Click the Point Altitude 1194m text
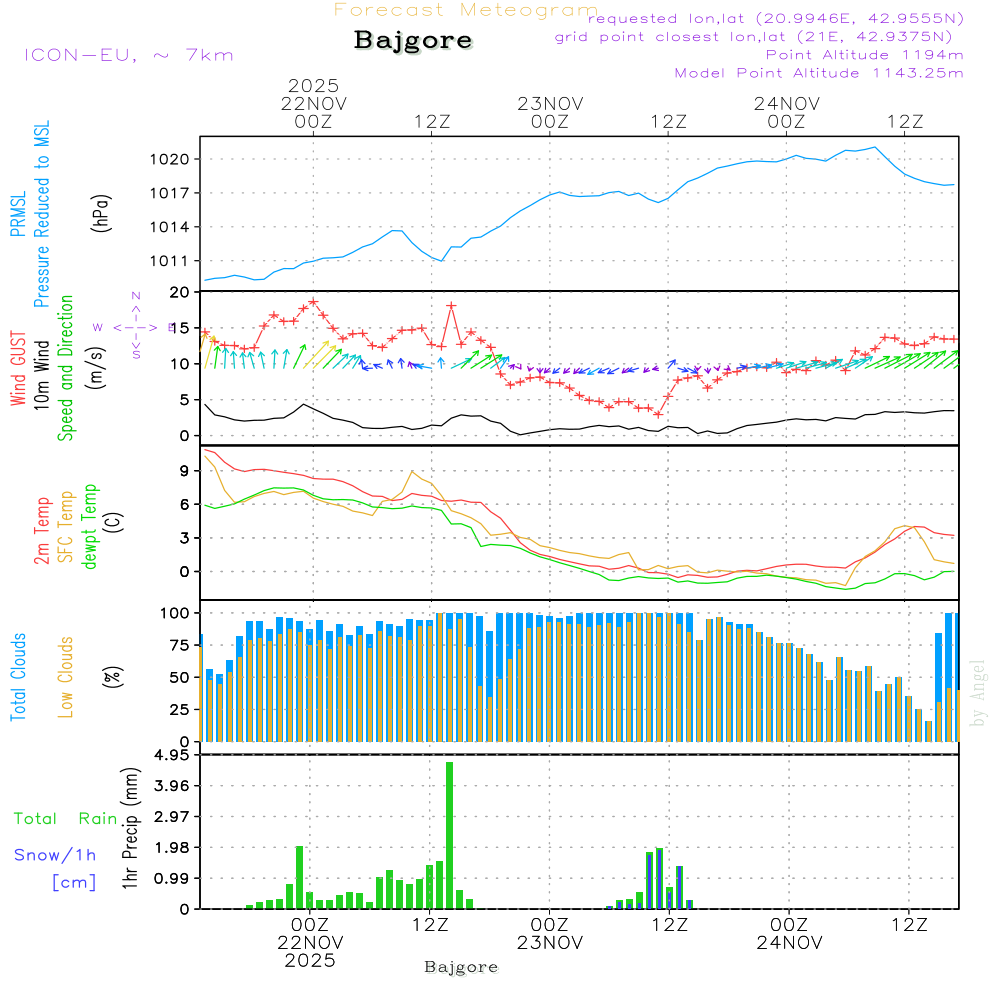1000x1000 pixels. 864,55
